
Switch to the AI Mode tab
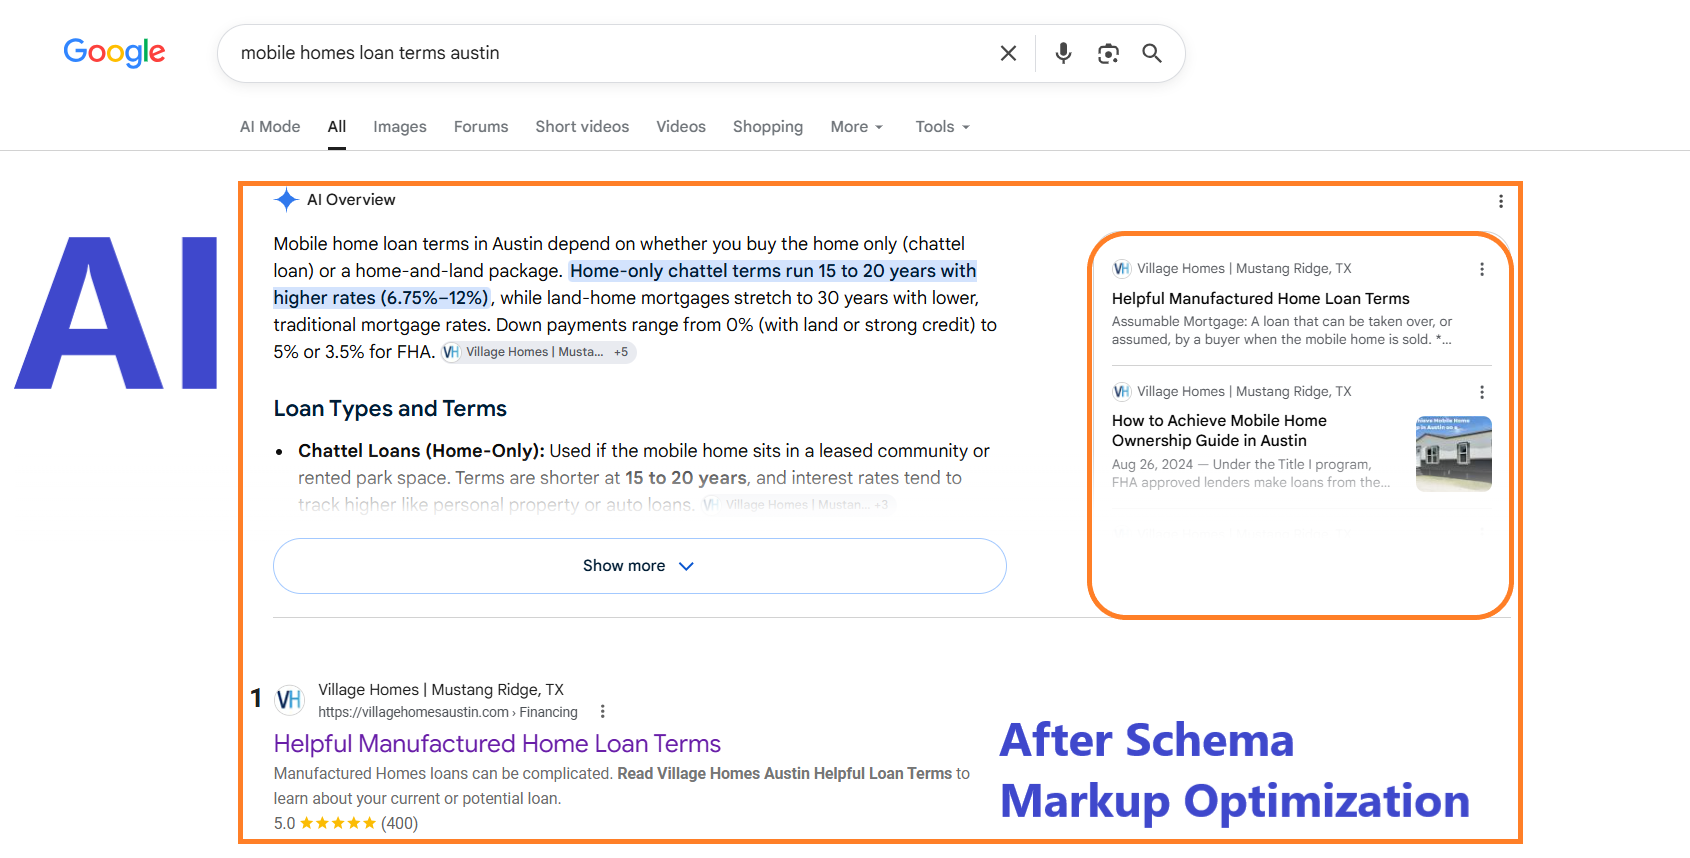click(270, 126)
